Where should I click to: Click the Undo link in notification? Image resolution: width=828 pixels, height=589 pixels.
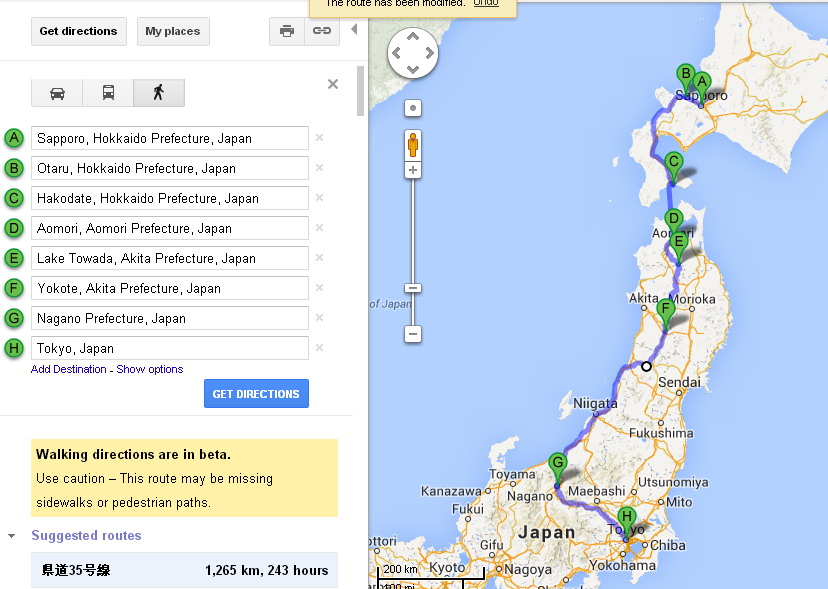(486, 3)
